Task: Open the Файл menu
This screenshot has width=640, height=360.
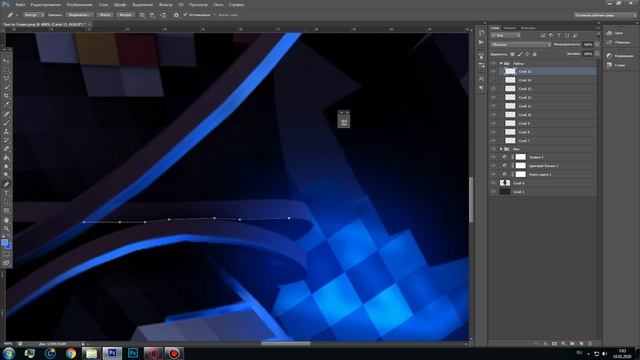Action: [x=20, y=4]
